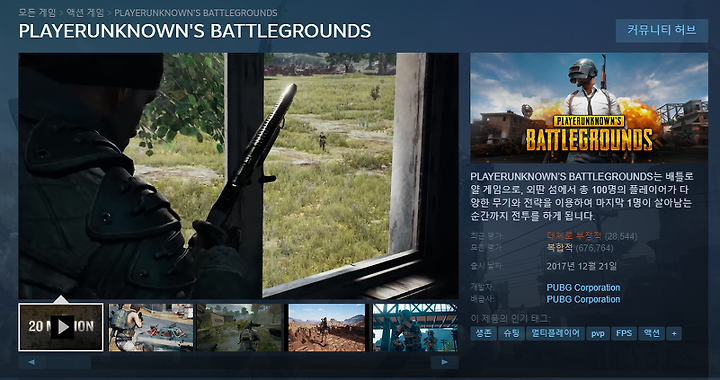Select the 생존 tag
This screenshot has height=380, width=720.
pos(483,334)
